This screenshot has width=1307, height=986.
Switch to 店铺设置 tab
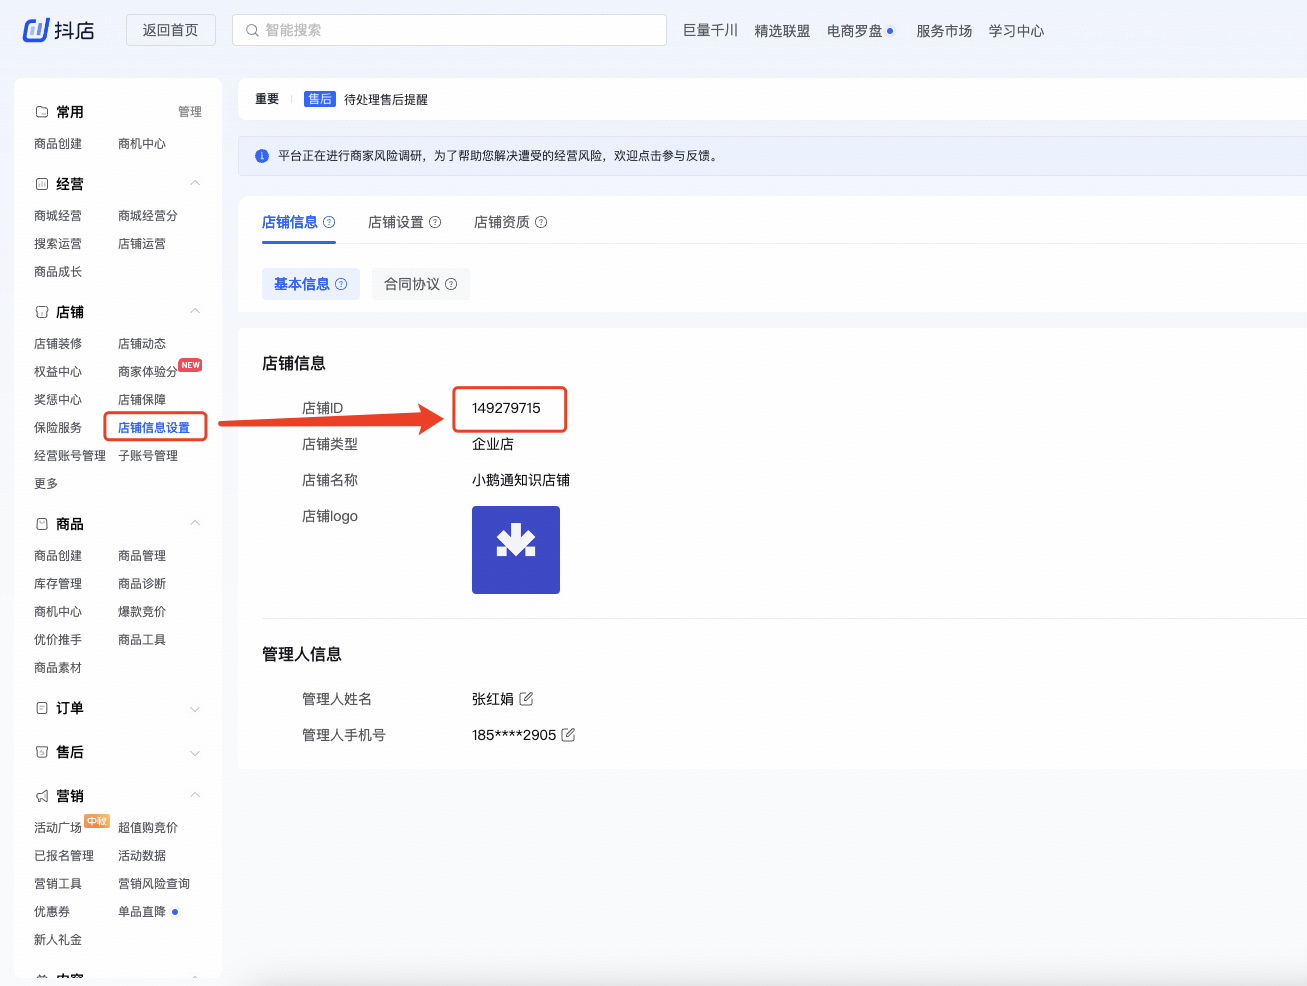pos(396,222)
